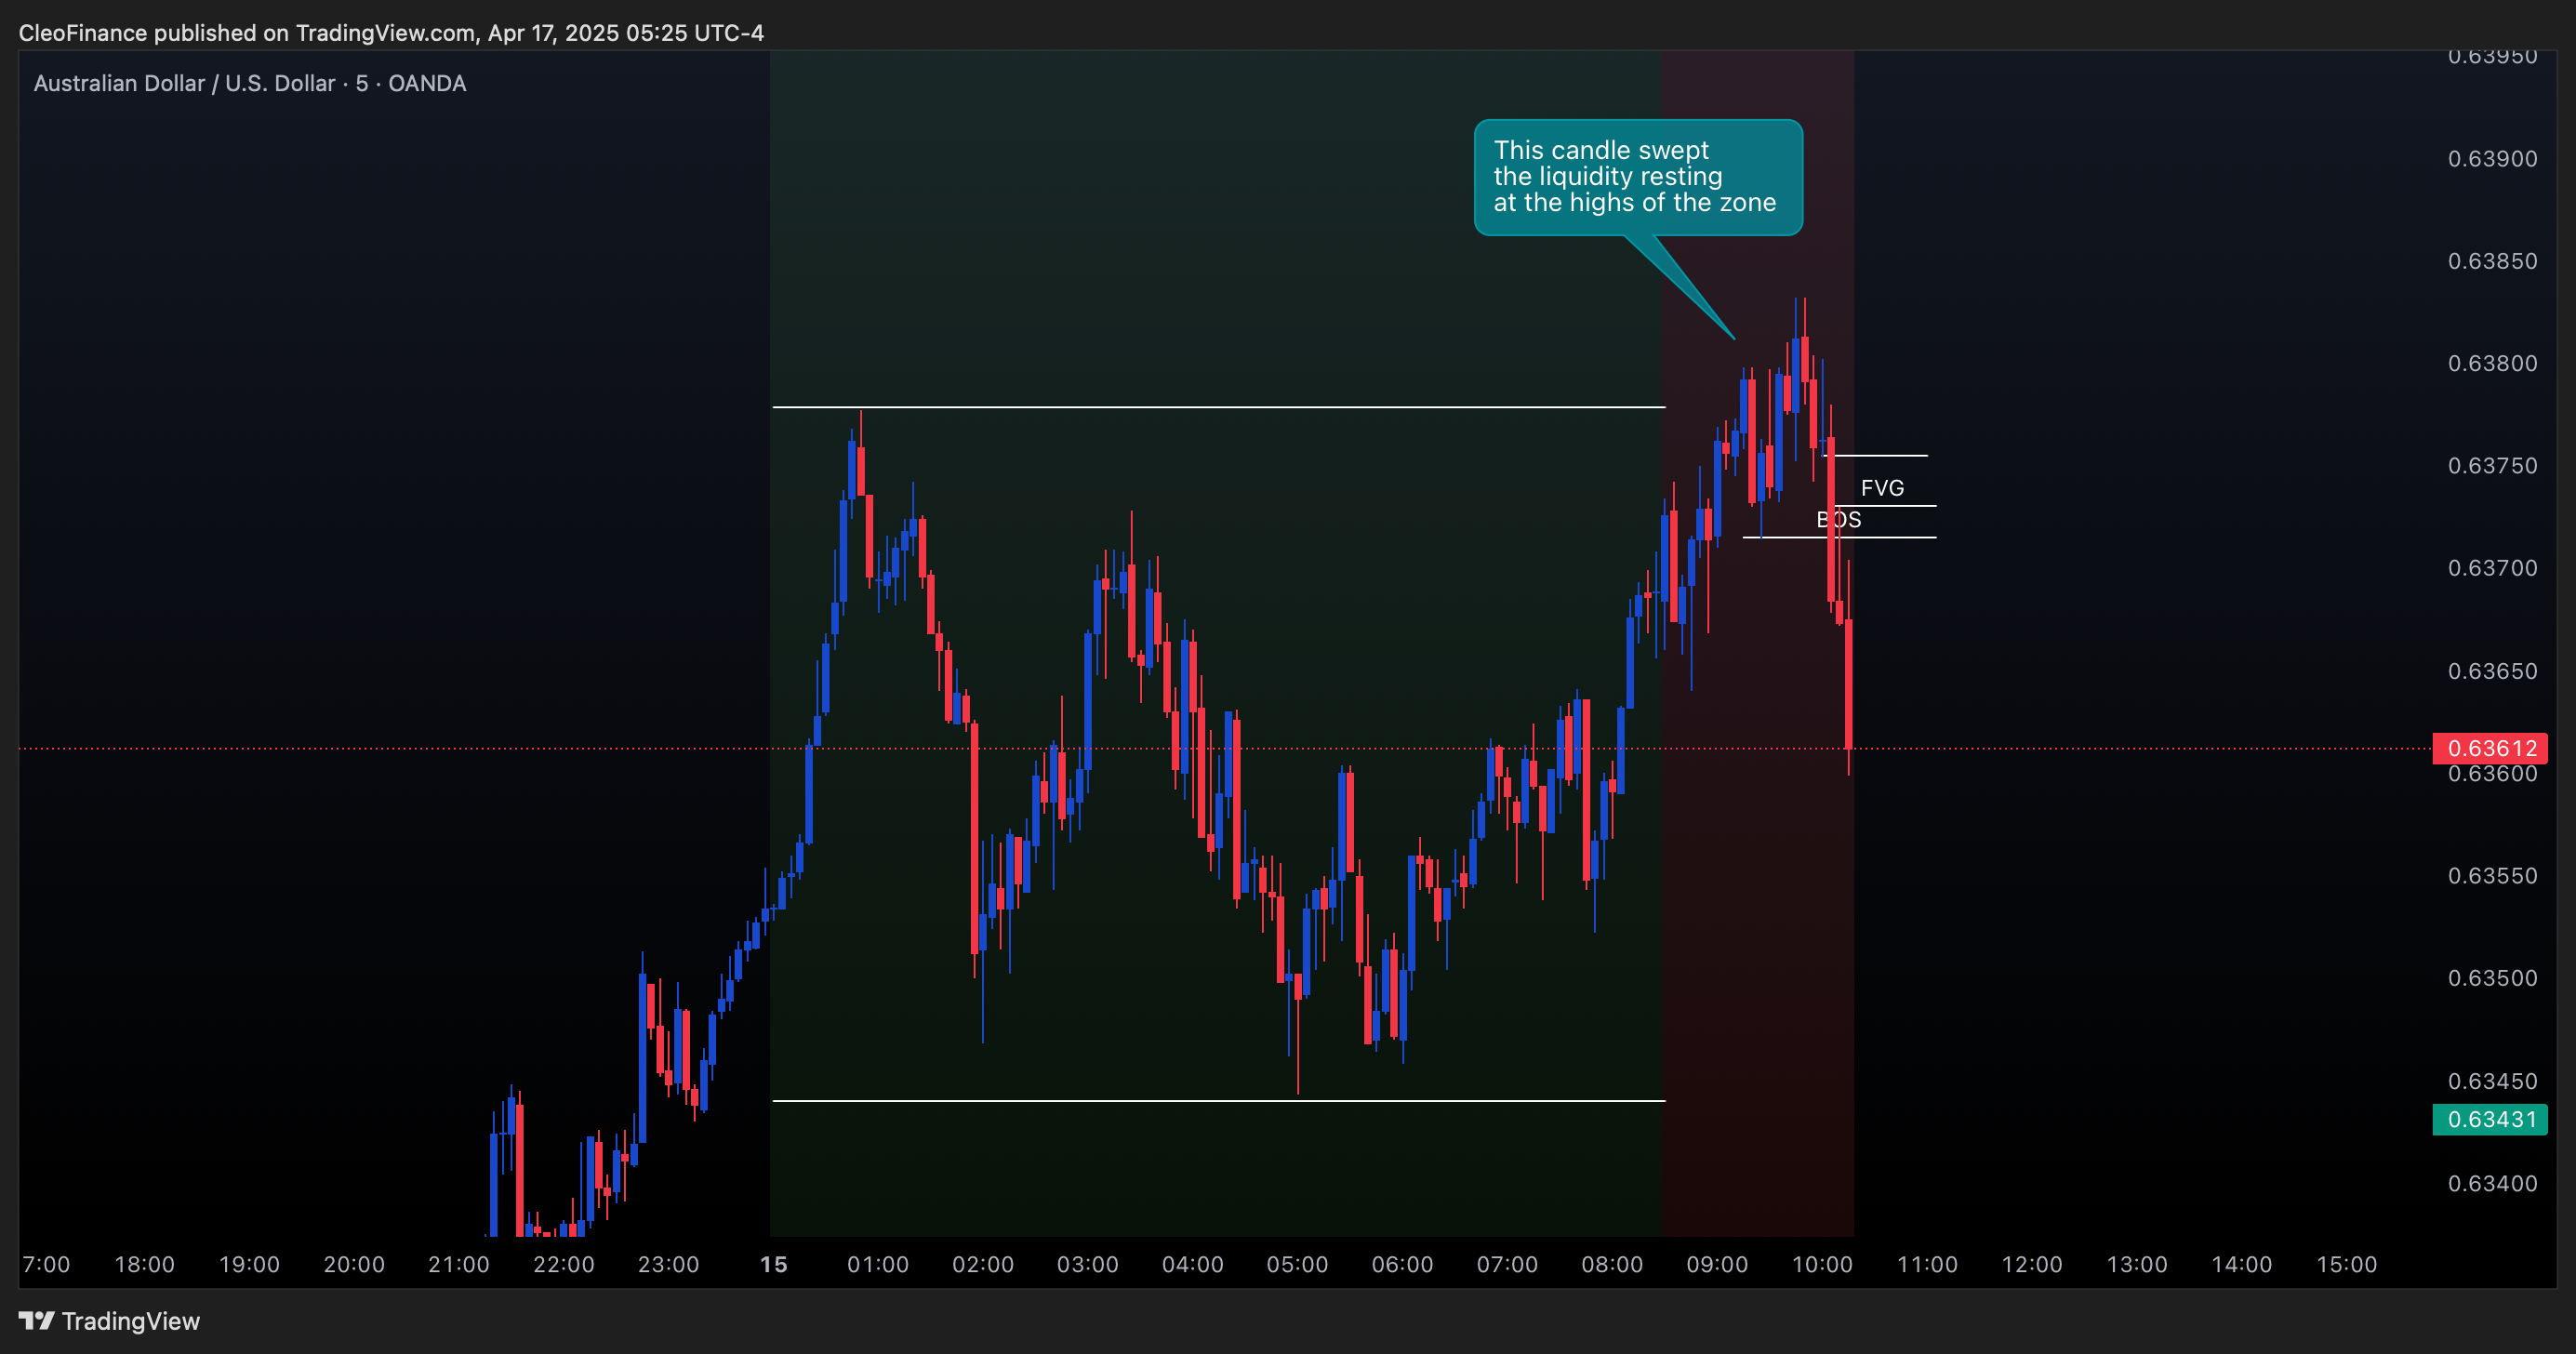The height and width of the screenshot is (1354, 2576).
Task: Click the 09:00 time axis label
Action: pyautogui.click(x=1717, y=1264)
